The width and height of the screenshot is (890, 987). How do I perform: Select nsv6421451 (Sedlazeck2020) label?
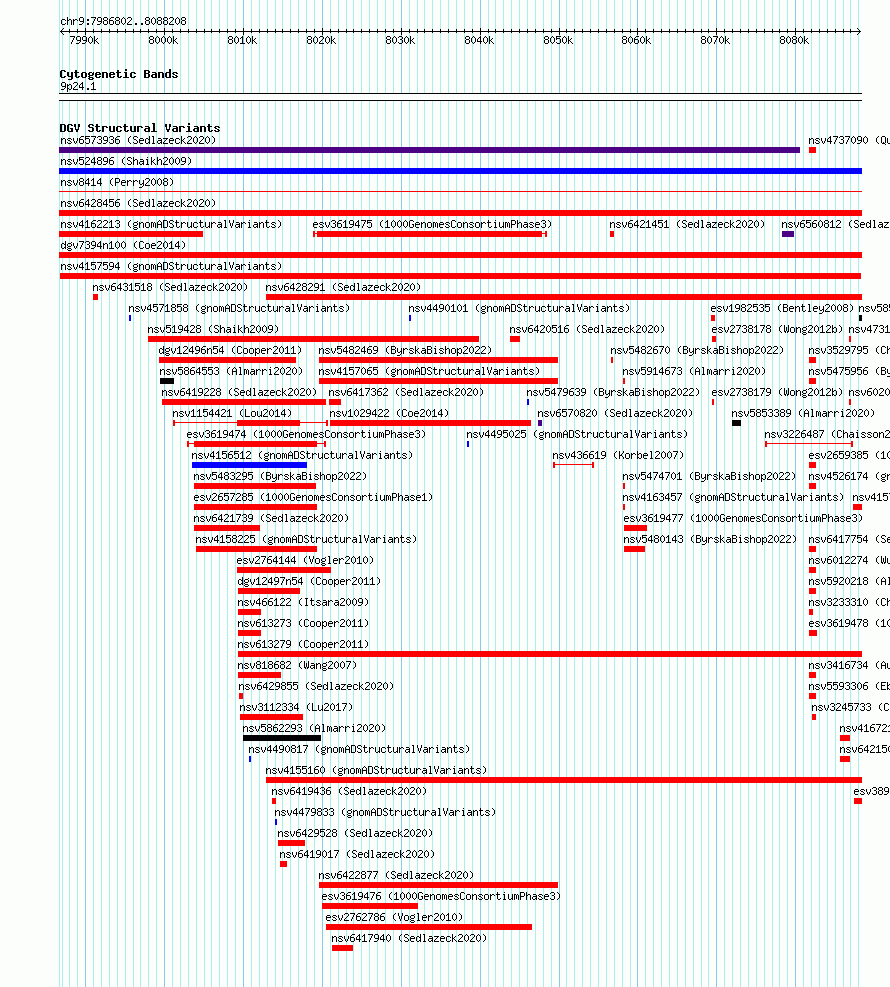(x=687, y=224)
